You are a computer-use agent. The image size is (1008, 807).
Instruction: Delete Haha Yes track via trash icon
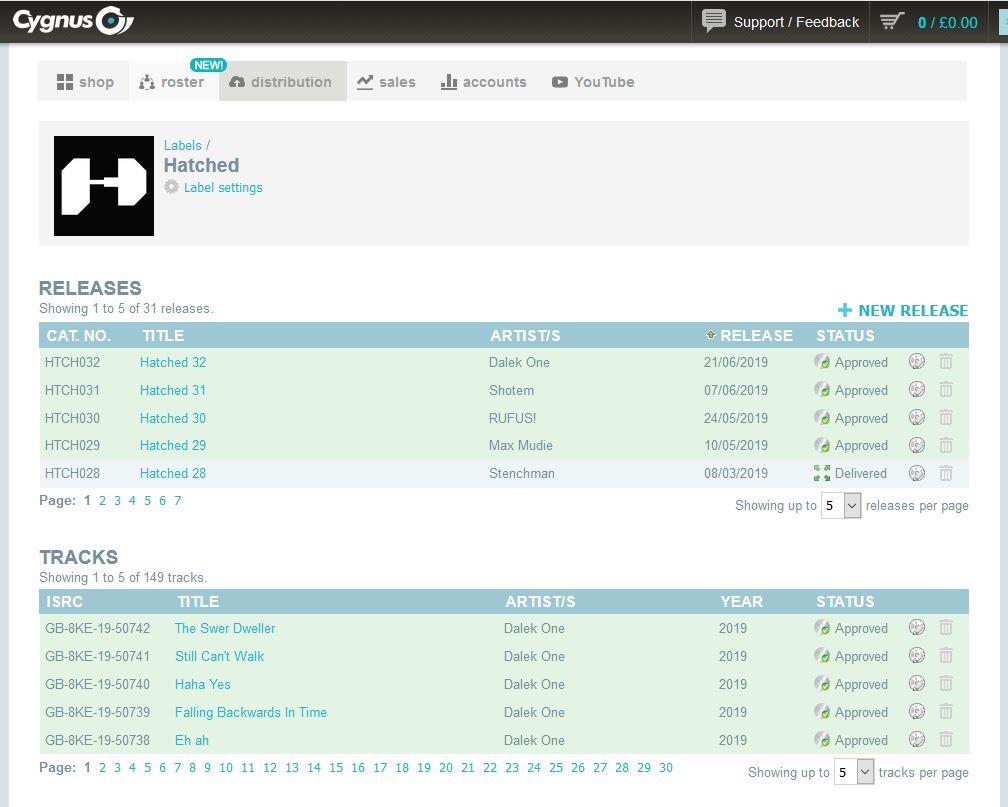tap(946, 684)
